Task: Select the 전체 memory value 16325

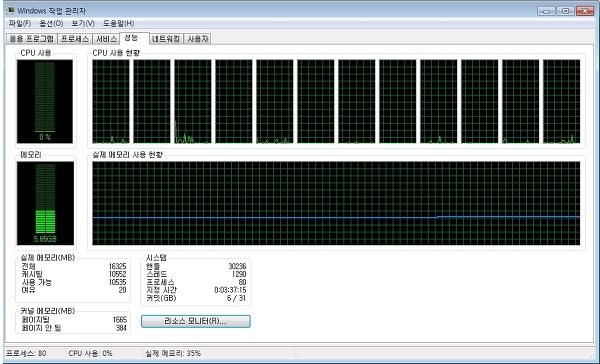Action: coord(117,266)
